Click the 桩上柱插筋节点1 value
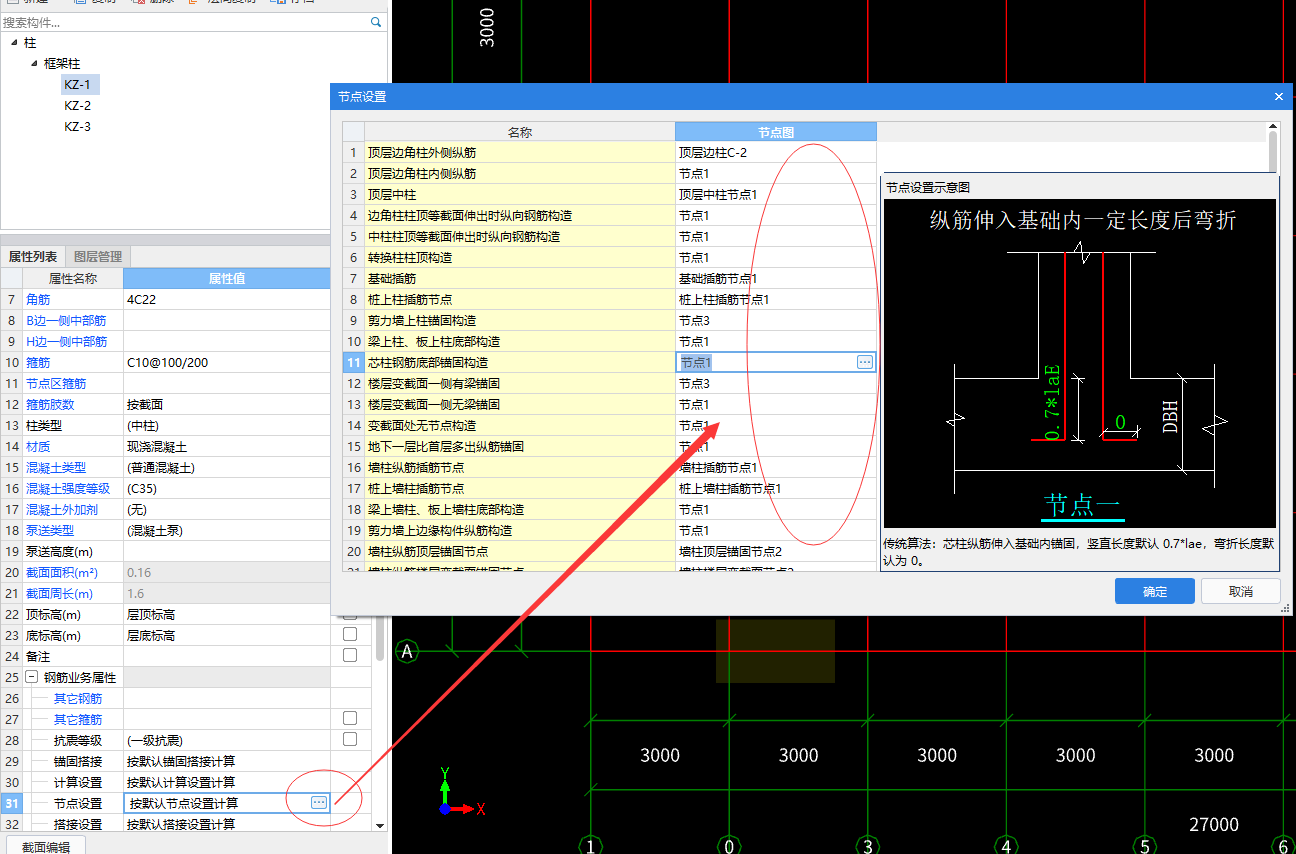Image resolution: width=1296 pixels, height=854 pixels. [x=724, y=300]
